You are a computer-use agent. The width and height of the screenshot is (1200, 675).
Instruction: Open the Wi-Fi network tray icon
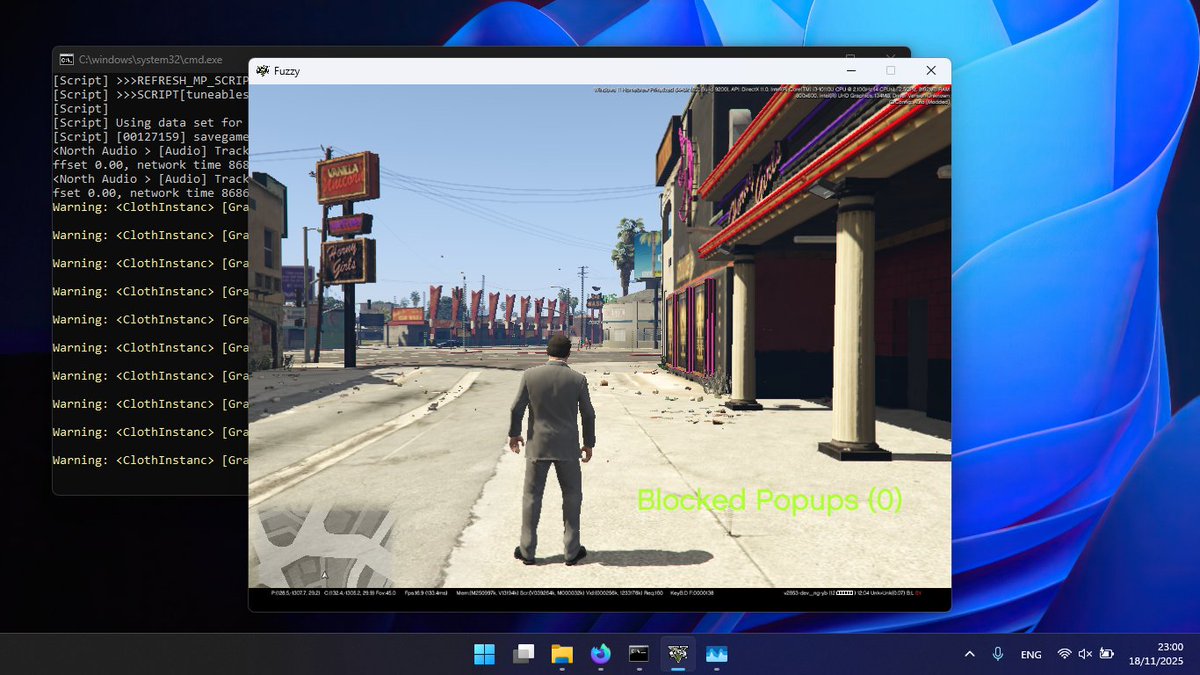point(1064,654)
